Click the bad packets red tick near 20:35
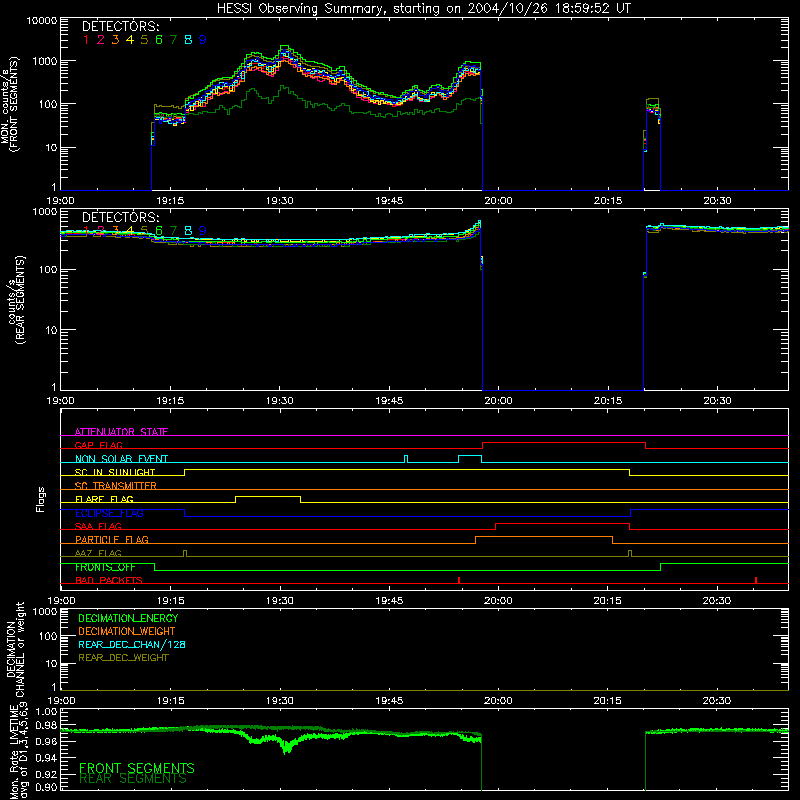Viewport: 800px width, 800px height. pyautogui.click(x=756, y=580)
